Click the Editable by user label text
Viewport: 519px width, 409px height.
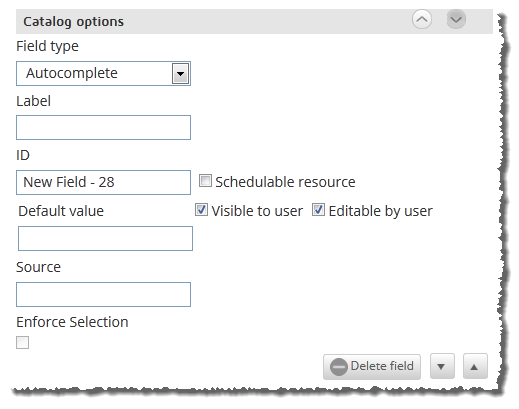point(380,211)
